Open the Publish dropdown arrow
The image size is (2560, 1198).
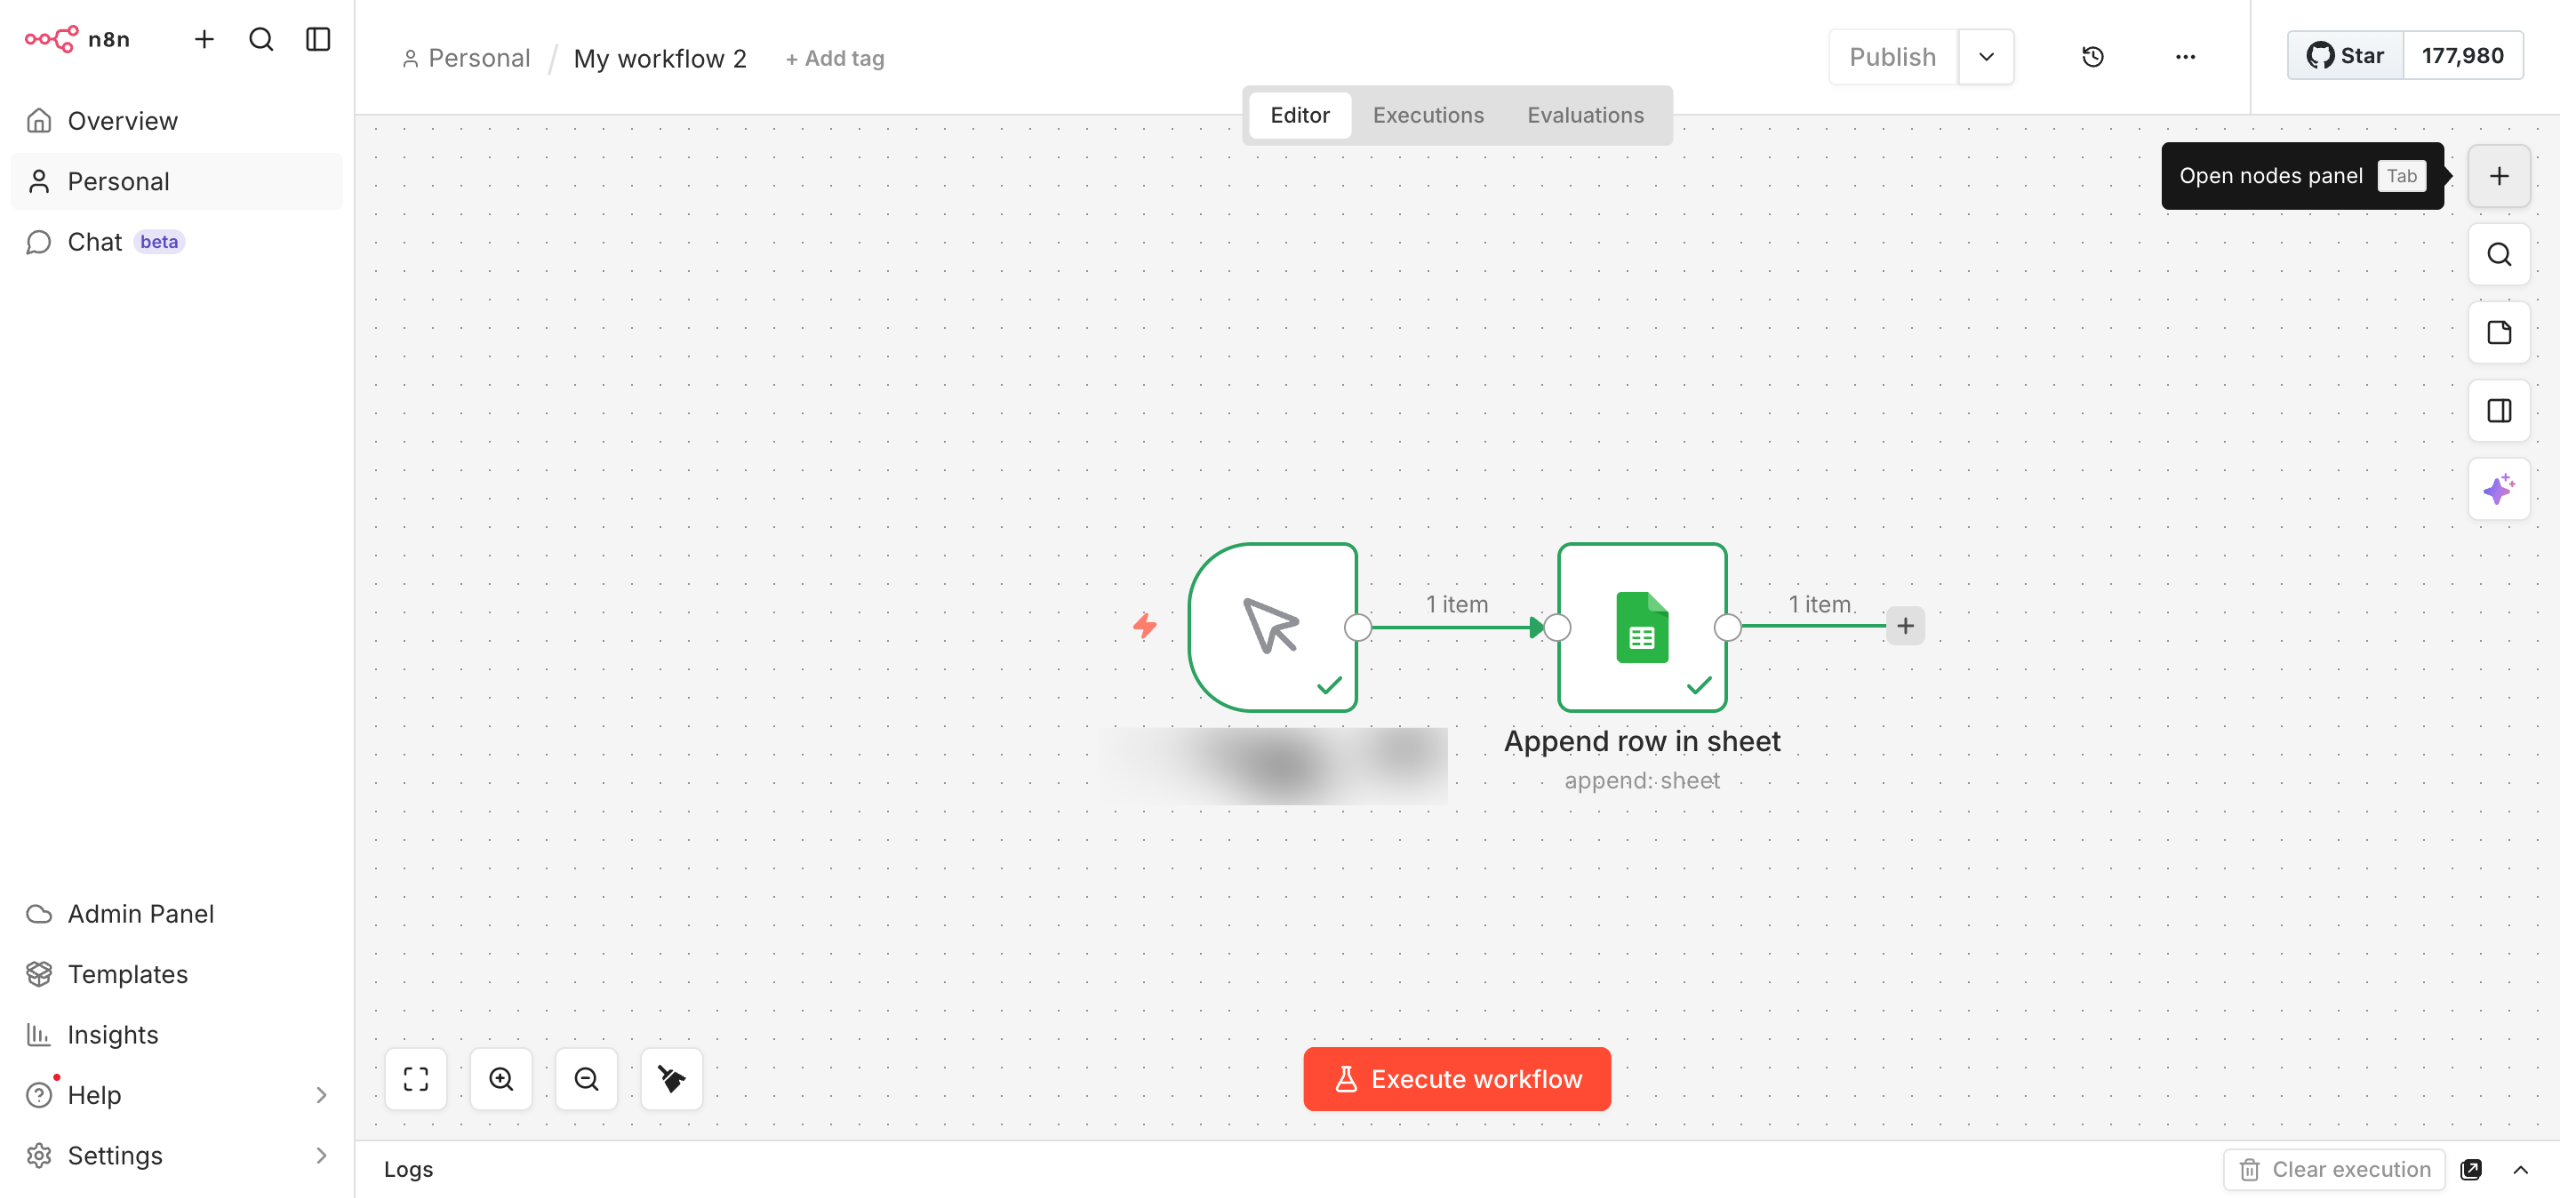[x=1986, y=57]
